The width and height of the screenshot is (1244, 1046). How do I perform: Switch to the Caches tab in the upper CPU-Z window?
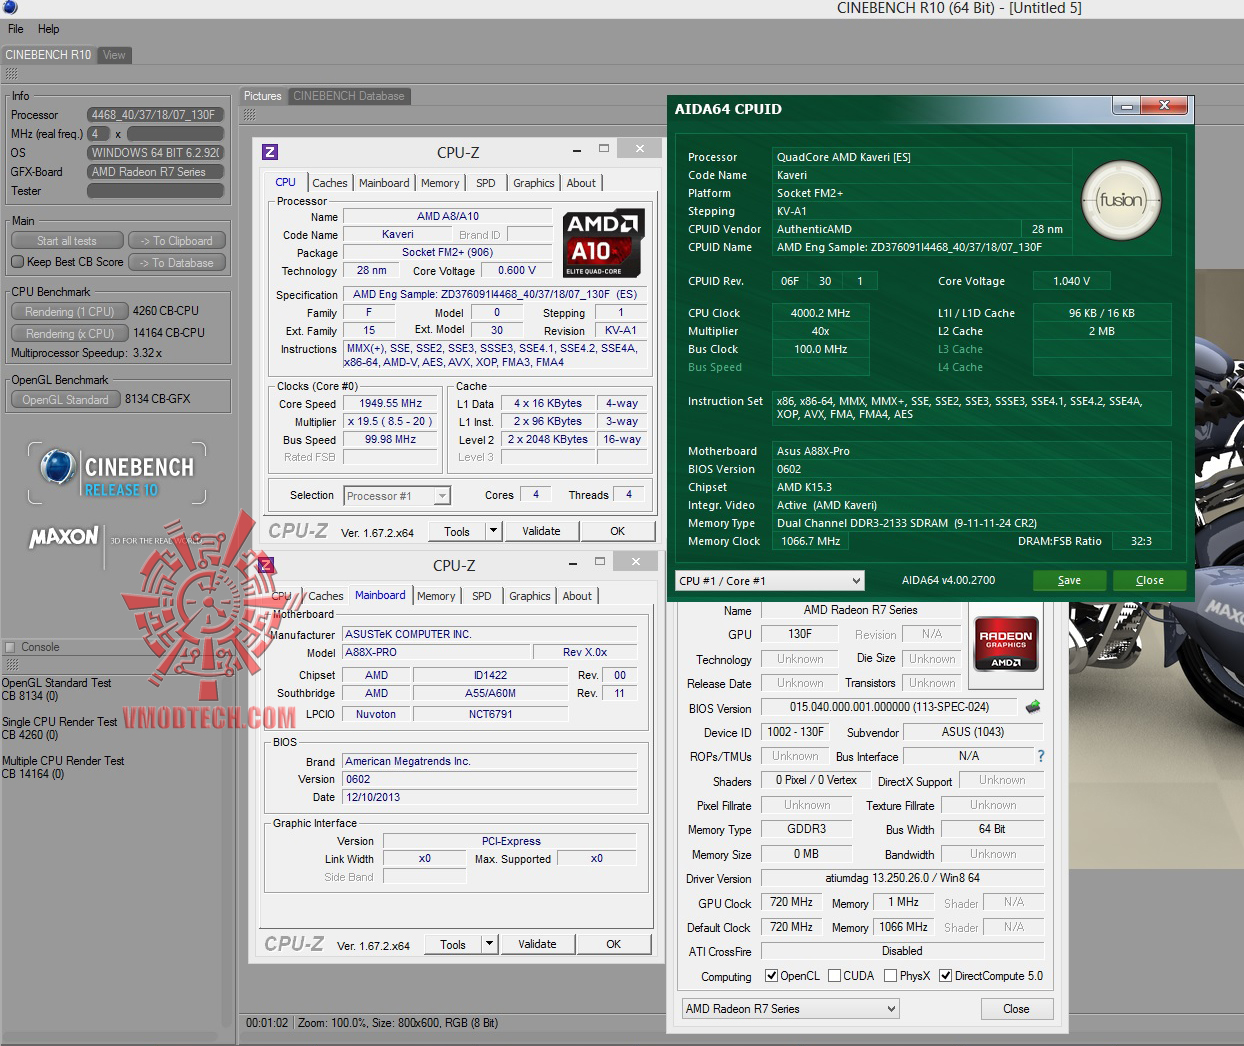click(329, 183)
